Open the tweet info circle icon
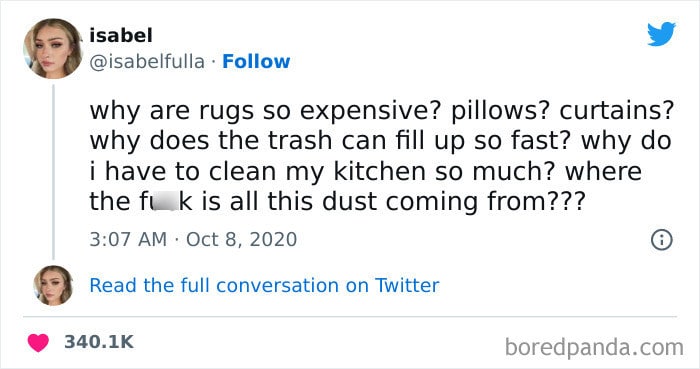This screenshot has width=700, height=369. 662,240
